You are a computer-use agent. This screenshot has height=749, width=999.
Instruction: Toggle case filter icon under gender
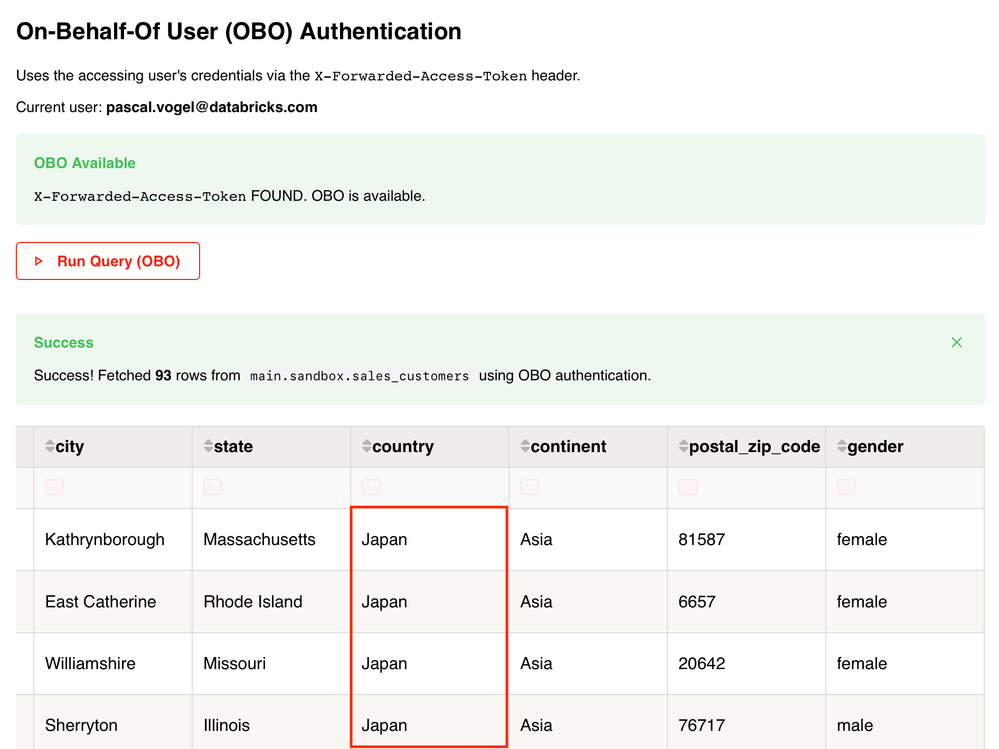tap(846, 487)
